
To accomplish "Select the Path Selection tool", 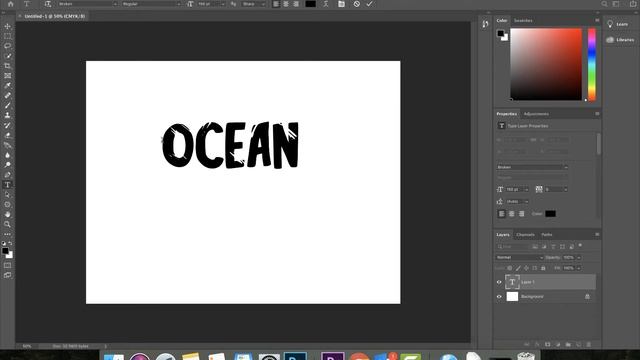I will pyautogui.click(x=7, y=195).
